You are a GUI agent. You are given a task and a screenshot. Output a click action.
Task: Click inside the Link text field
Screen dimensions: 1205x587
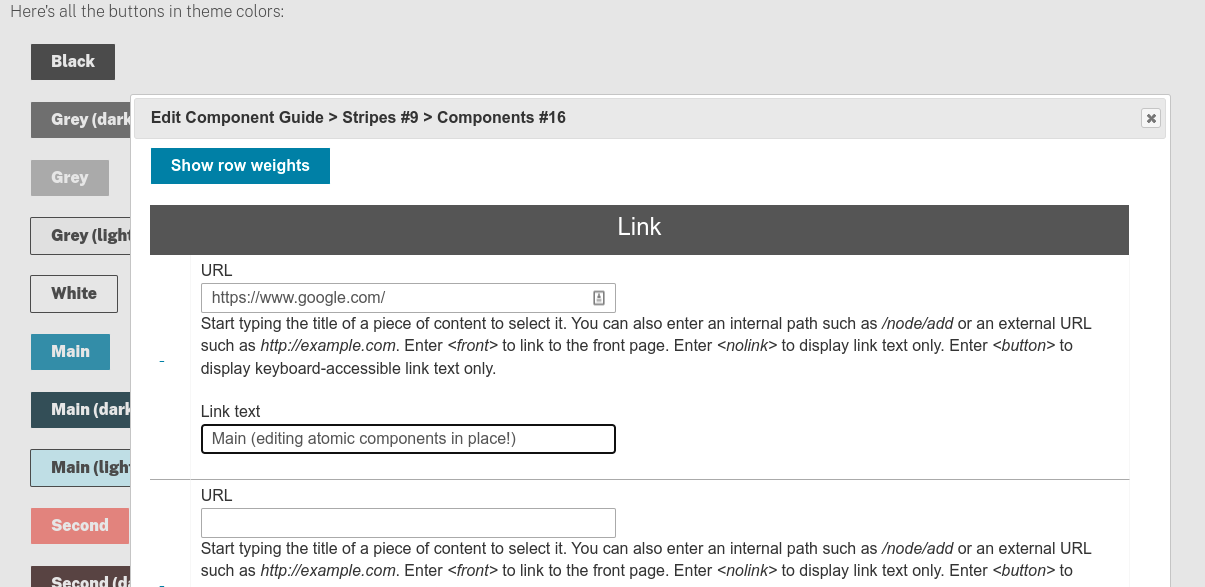(408, 438)
